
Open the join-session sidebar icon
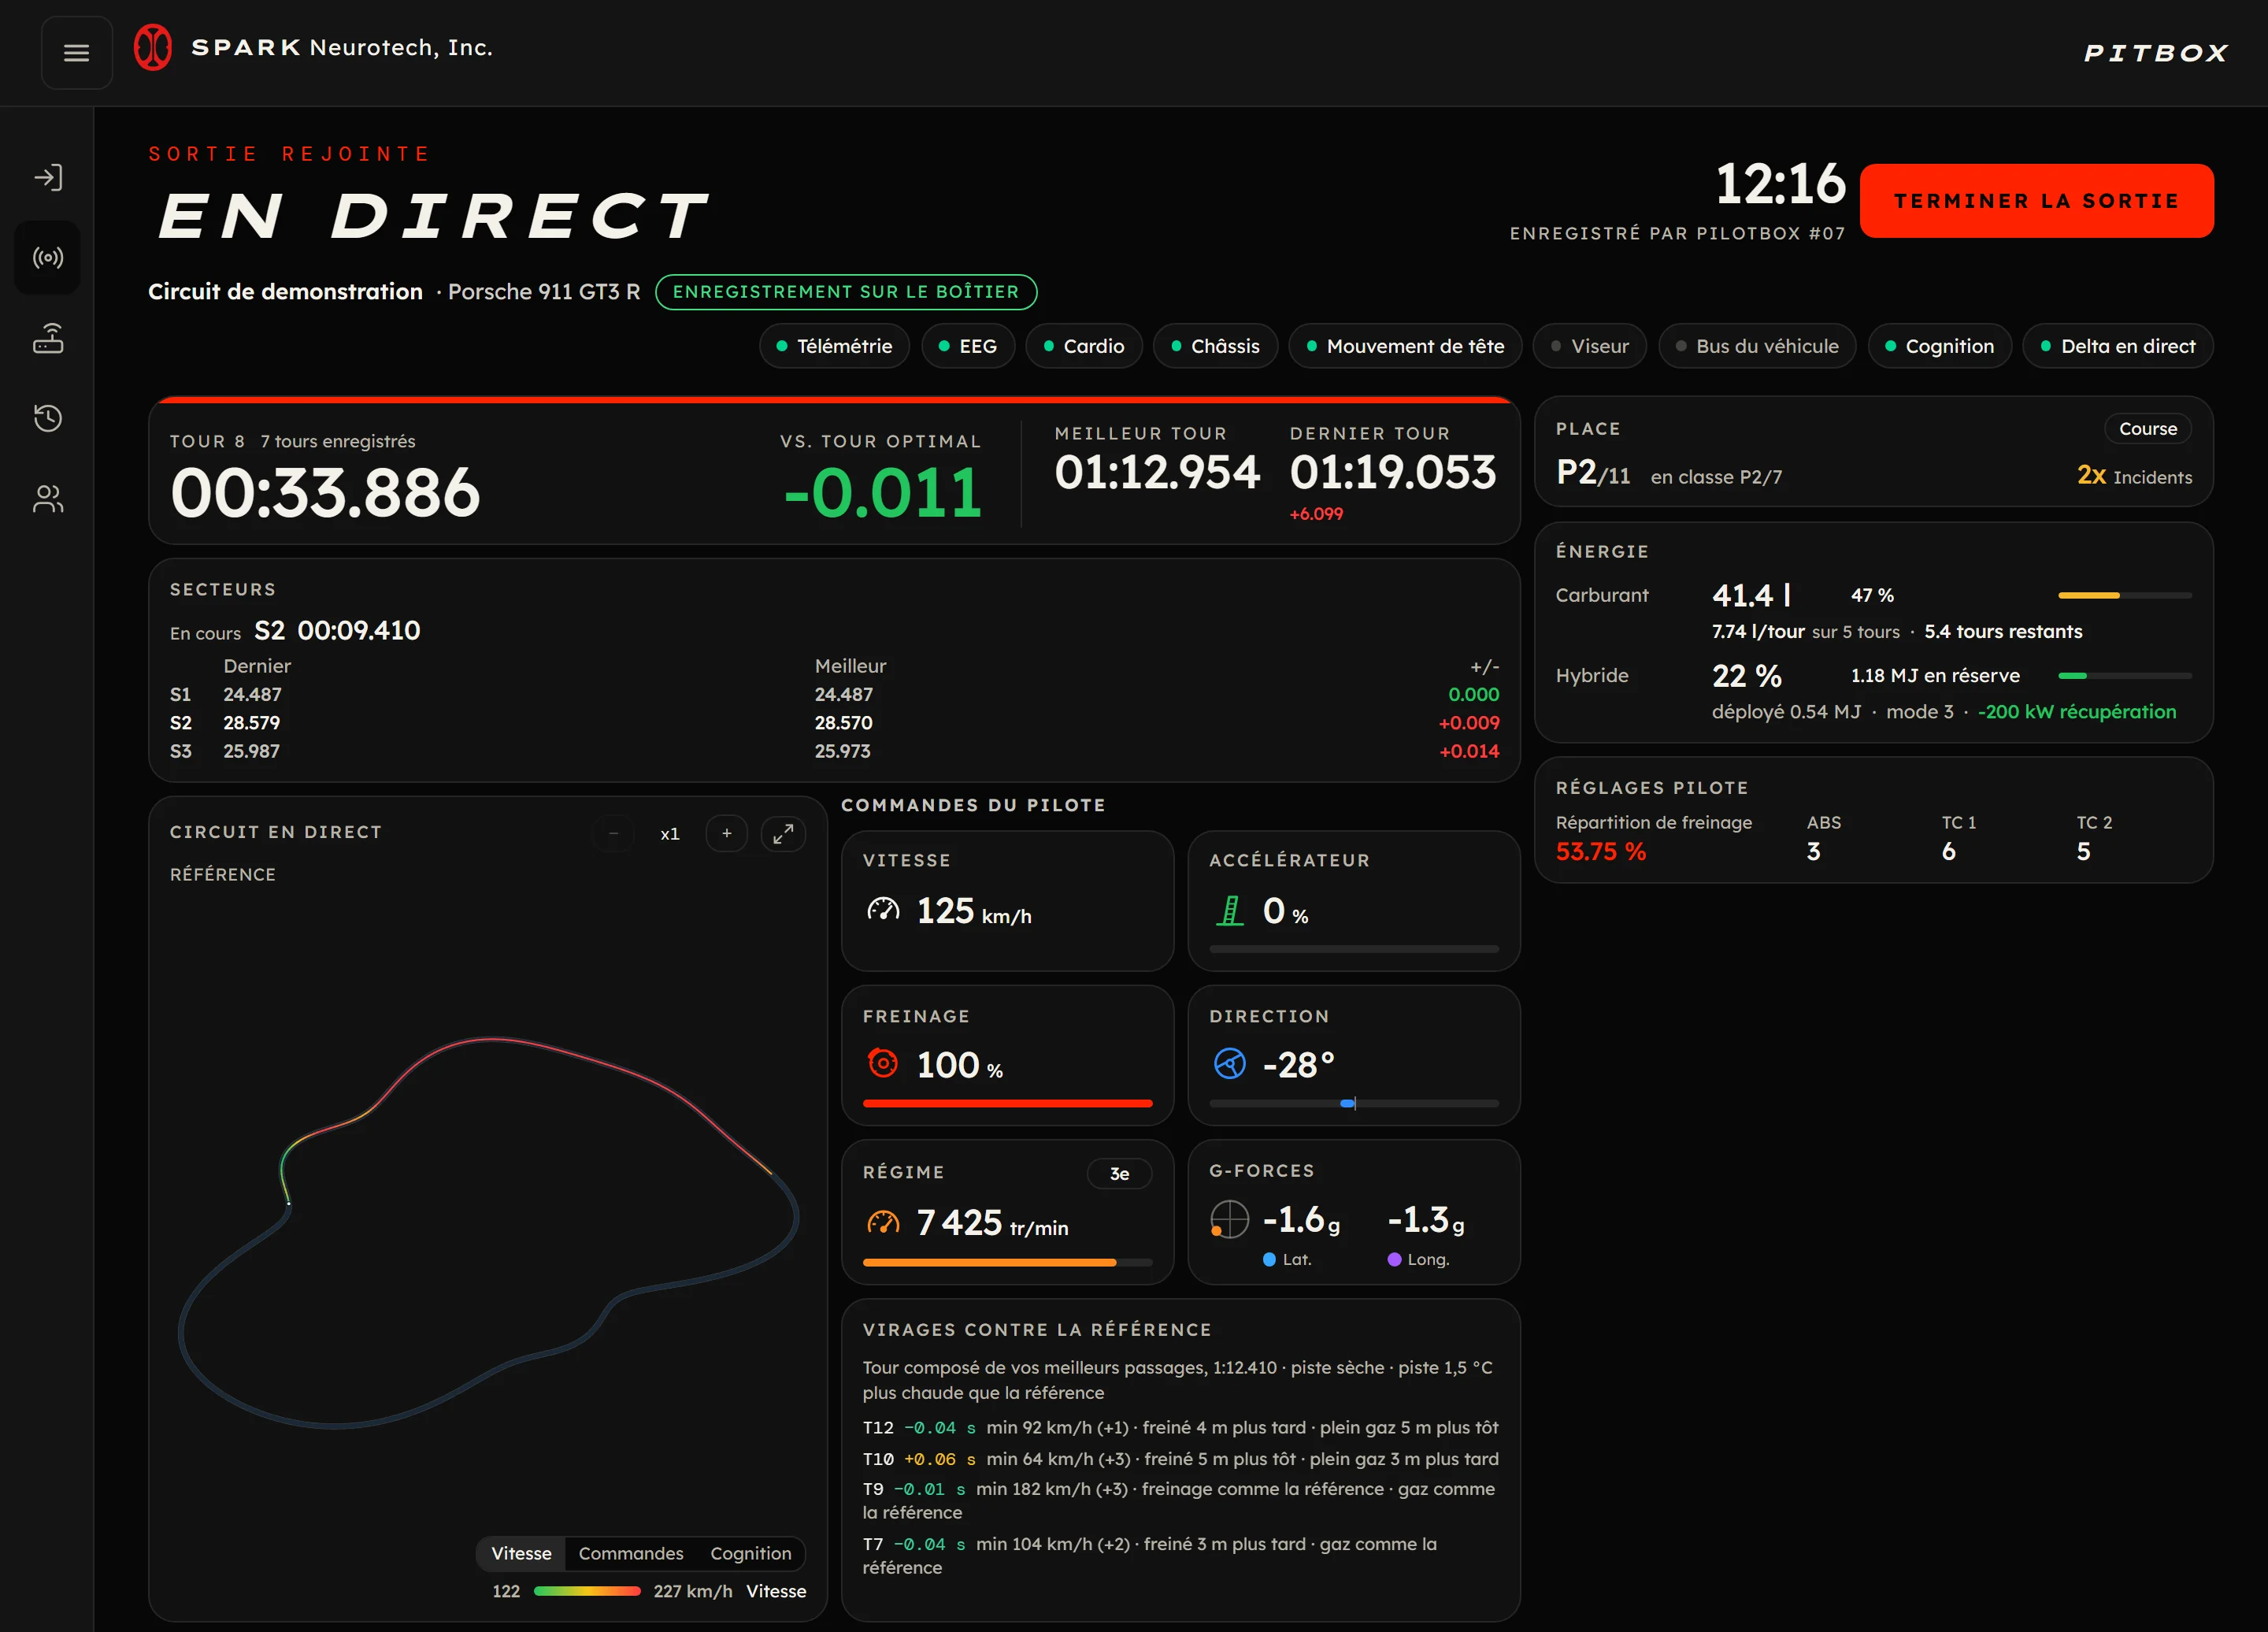point(48,178)
